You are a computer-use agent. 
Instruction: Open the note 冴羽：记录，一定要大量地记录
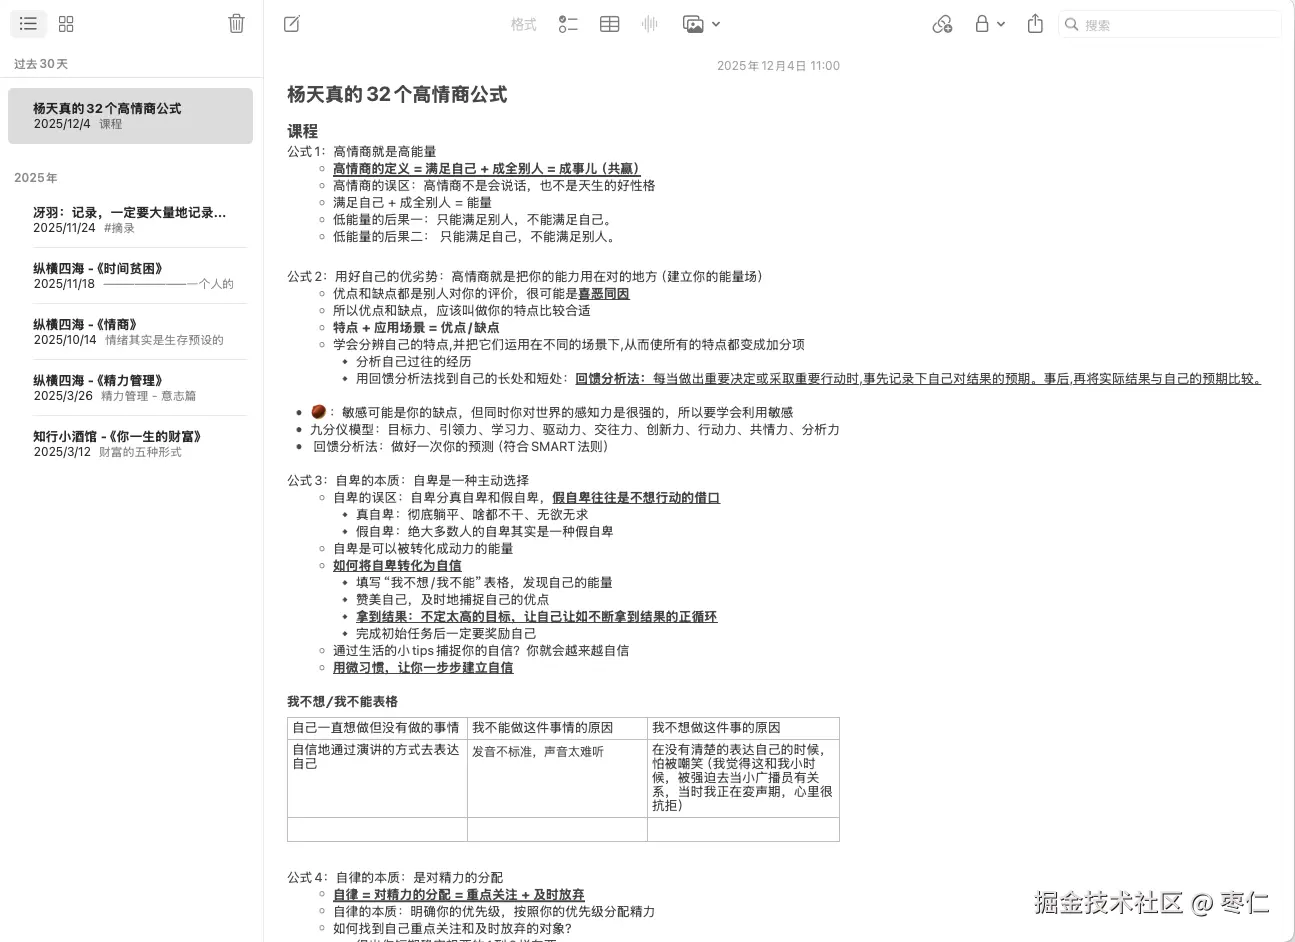click(x=130, y=220)
